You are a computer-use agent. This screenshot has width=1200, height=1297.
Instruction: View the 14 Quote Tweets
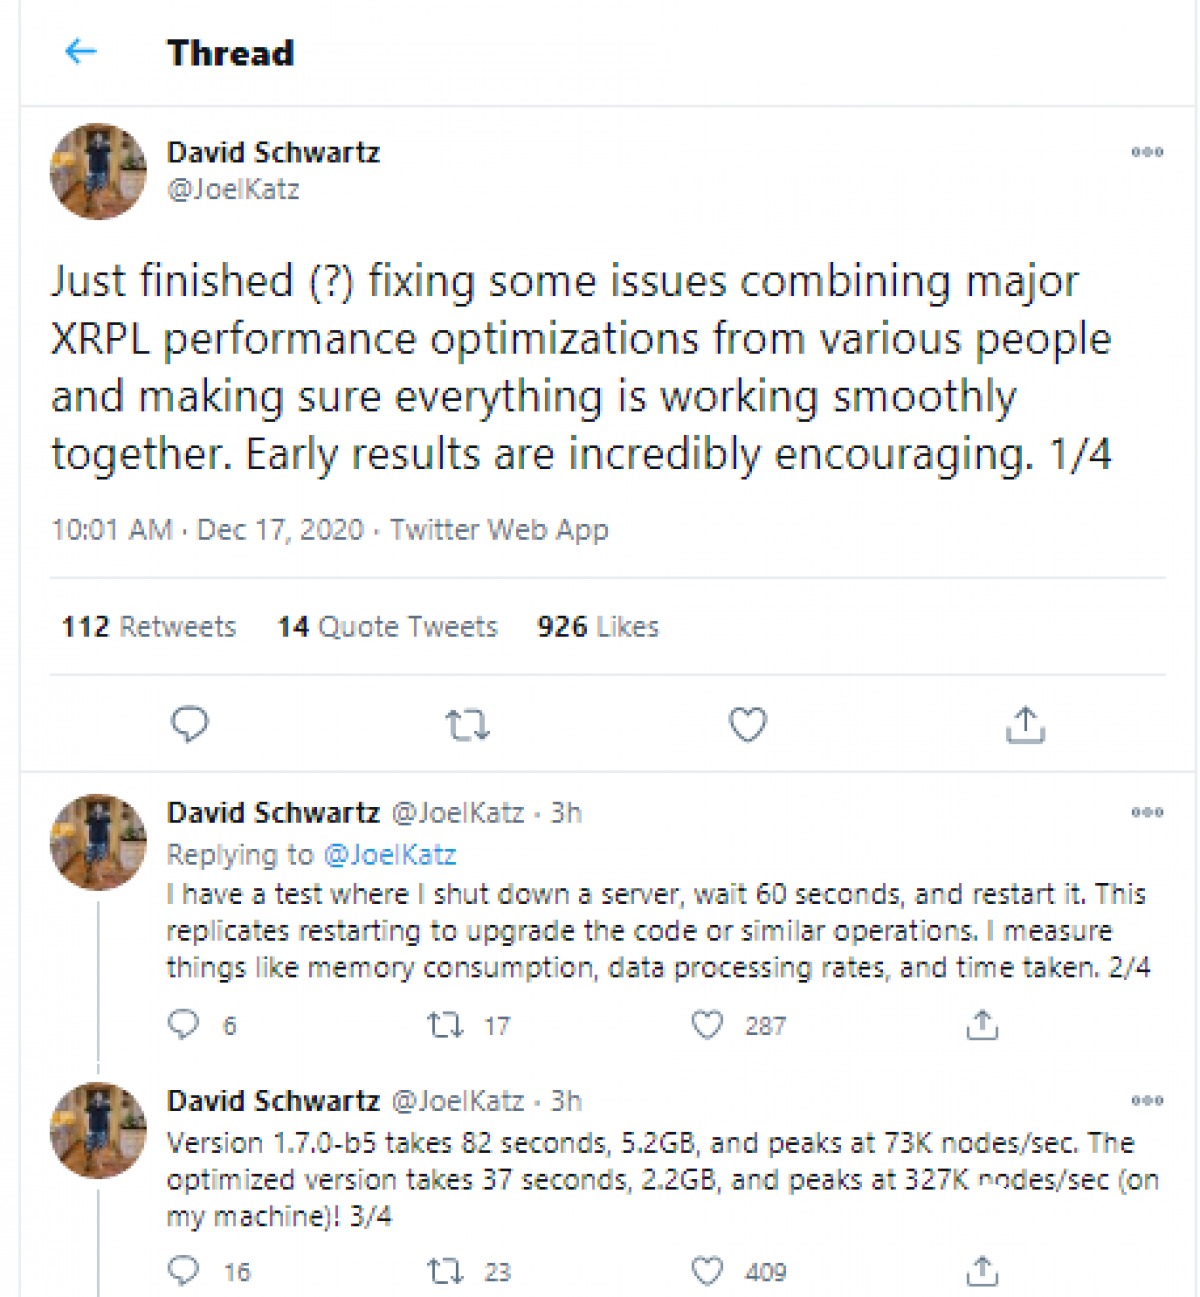(387, 627)
